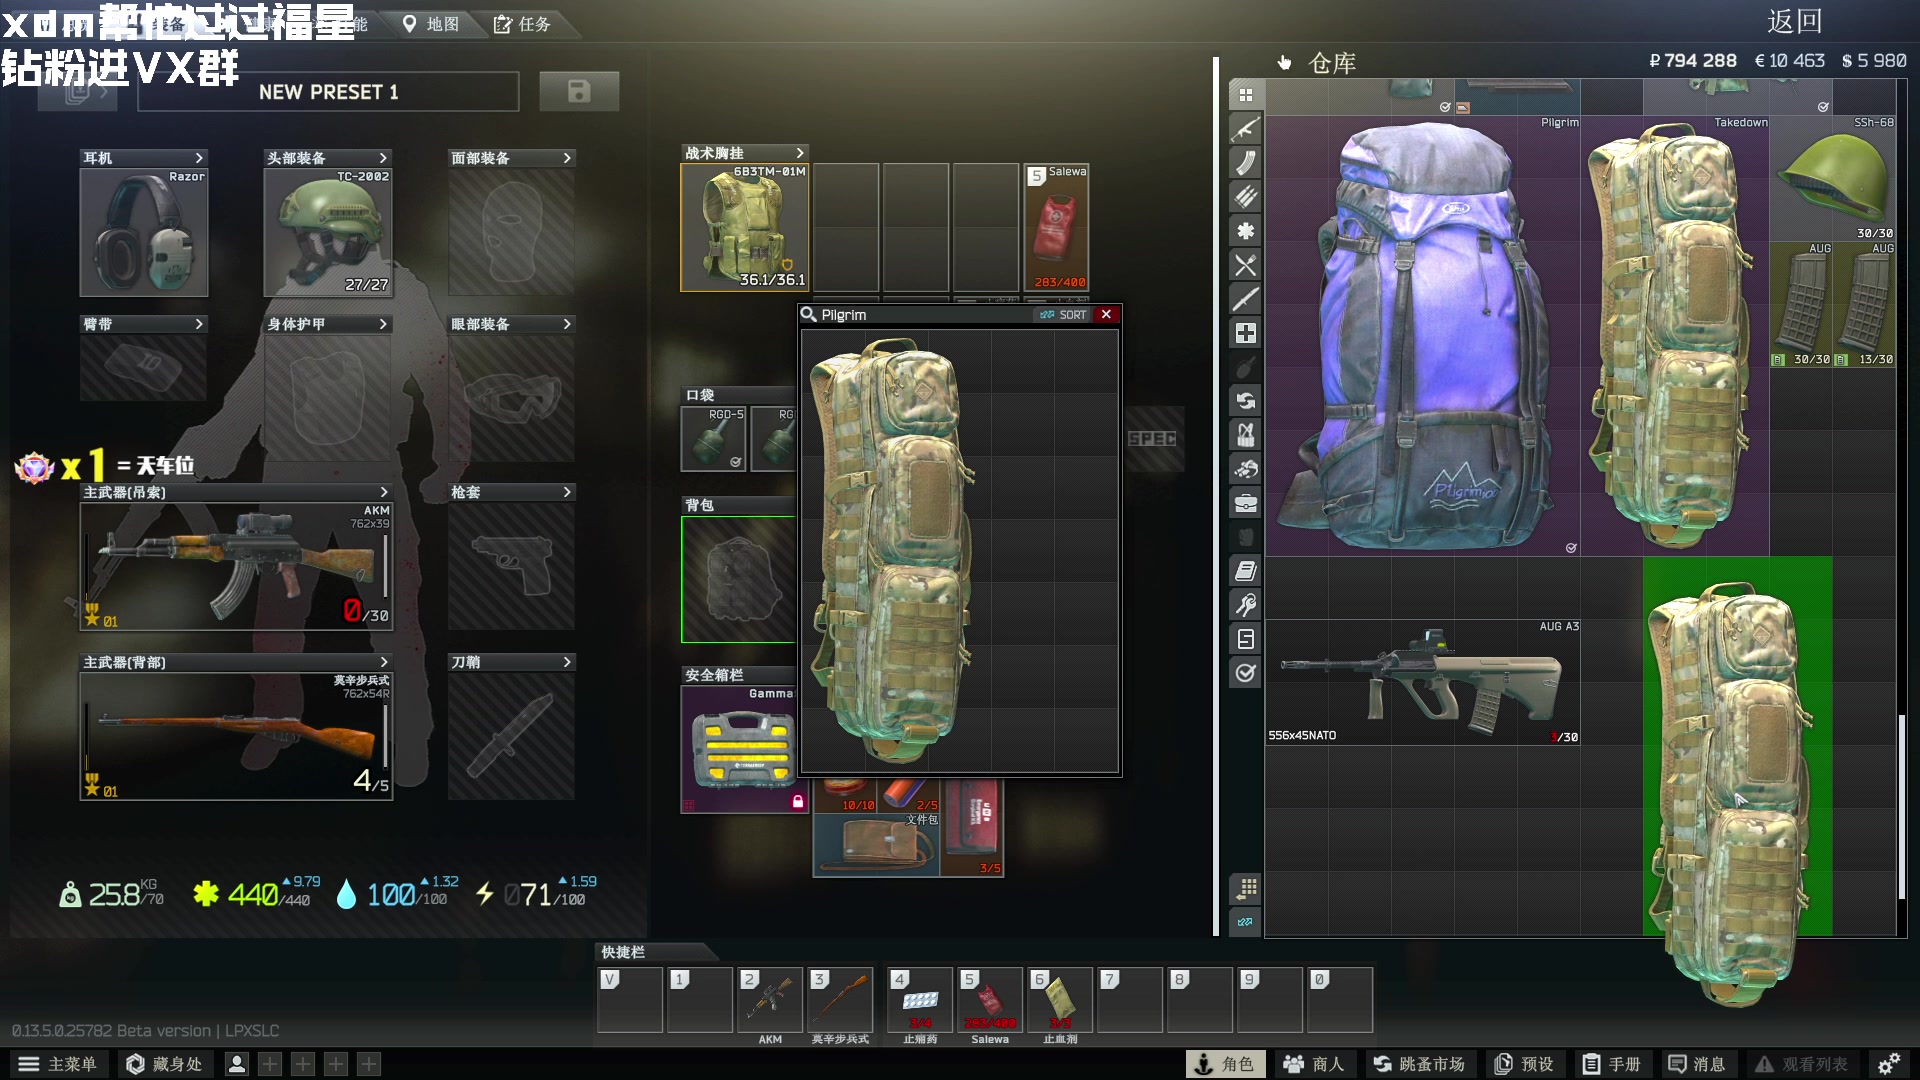Click SORT in the Pilgrim window
Viewport: 1920px width, 1080px height.
[x=1063, y=315]
